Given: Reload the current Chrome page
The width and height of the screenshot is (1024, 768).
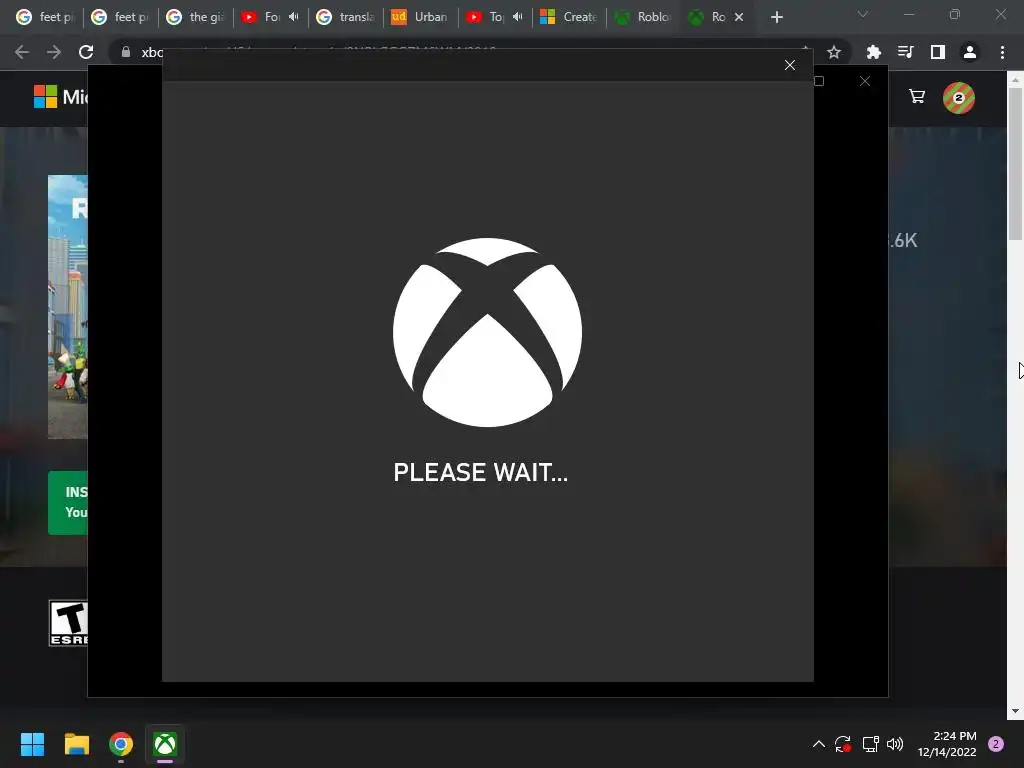Looking at the screenshot, I should coord(86,52).
